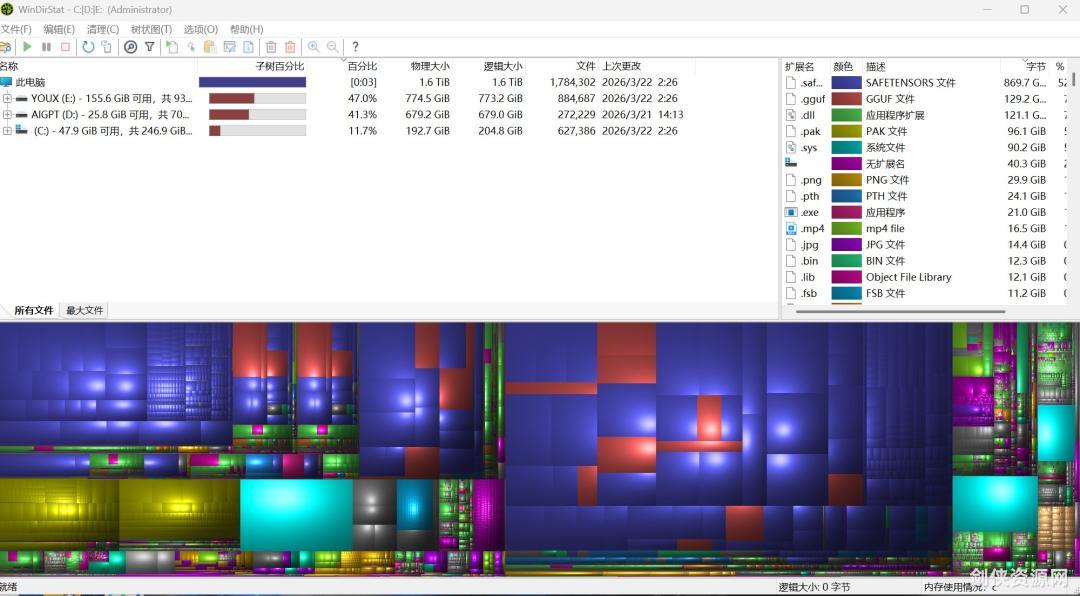Select the 此电脑 root tree item
Image resolution: width=1080 pixels, height=596 pixels.
tap(30, 82)
